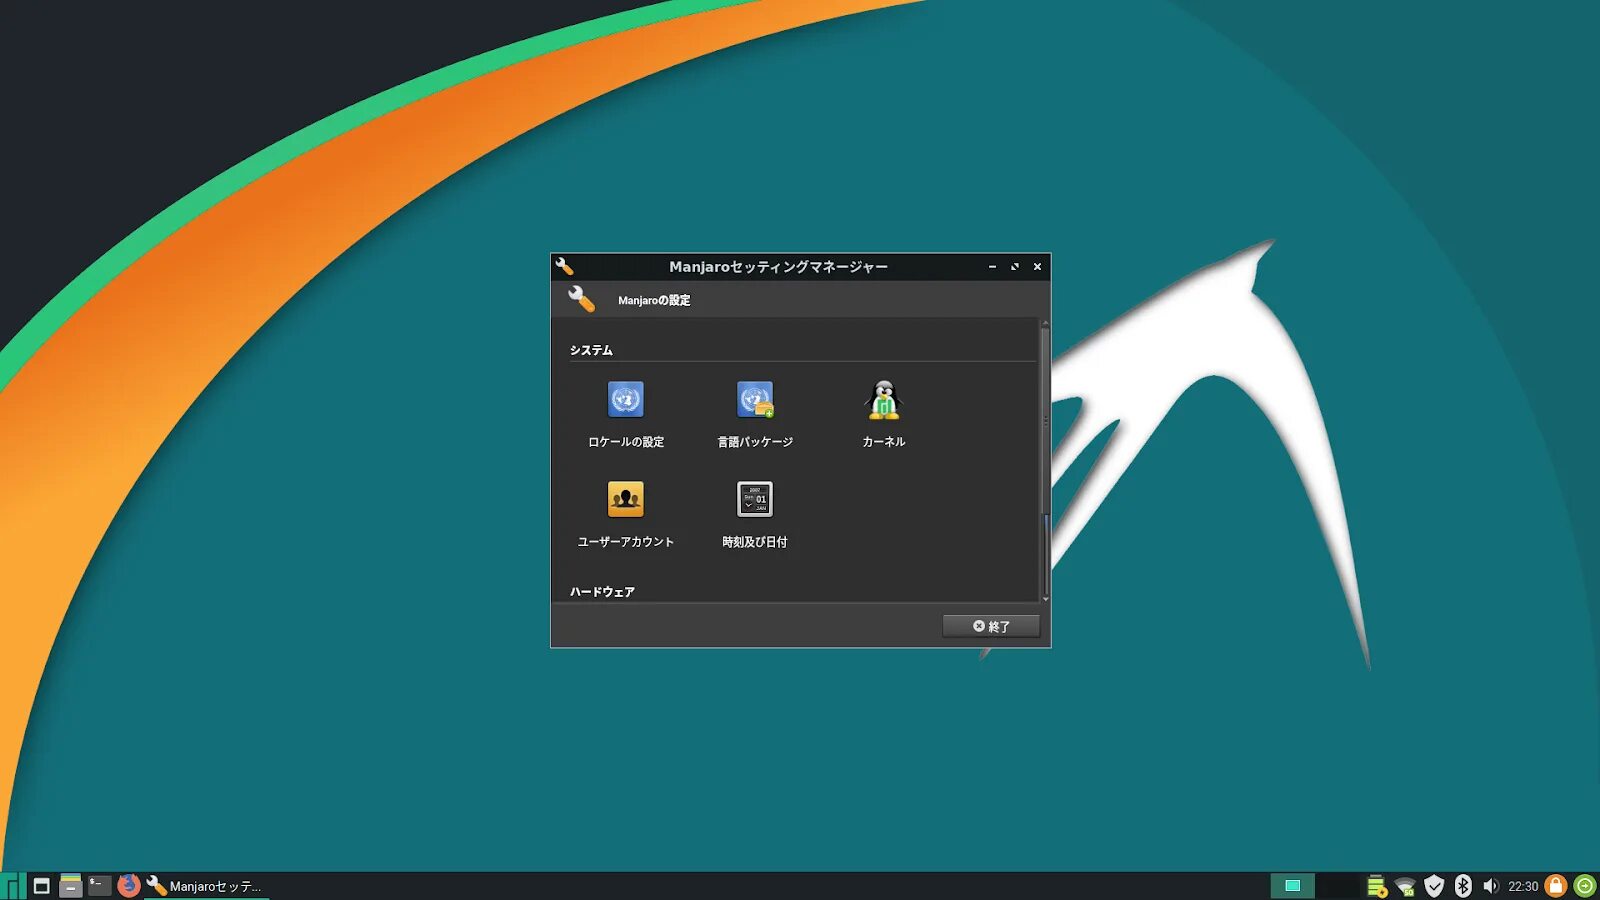Launch the file manager from taskbar
This screenshot has height=900, width=1600.
(70, 886)
